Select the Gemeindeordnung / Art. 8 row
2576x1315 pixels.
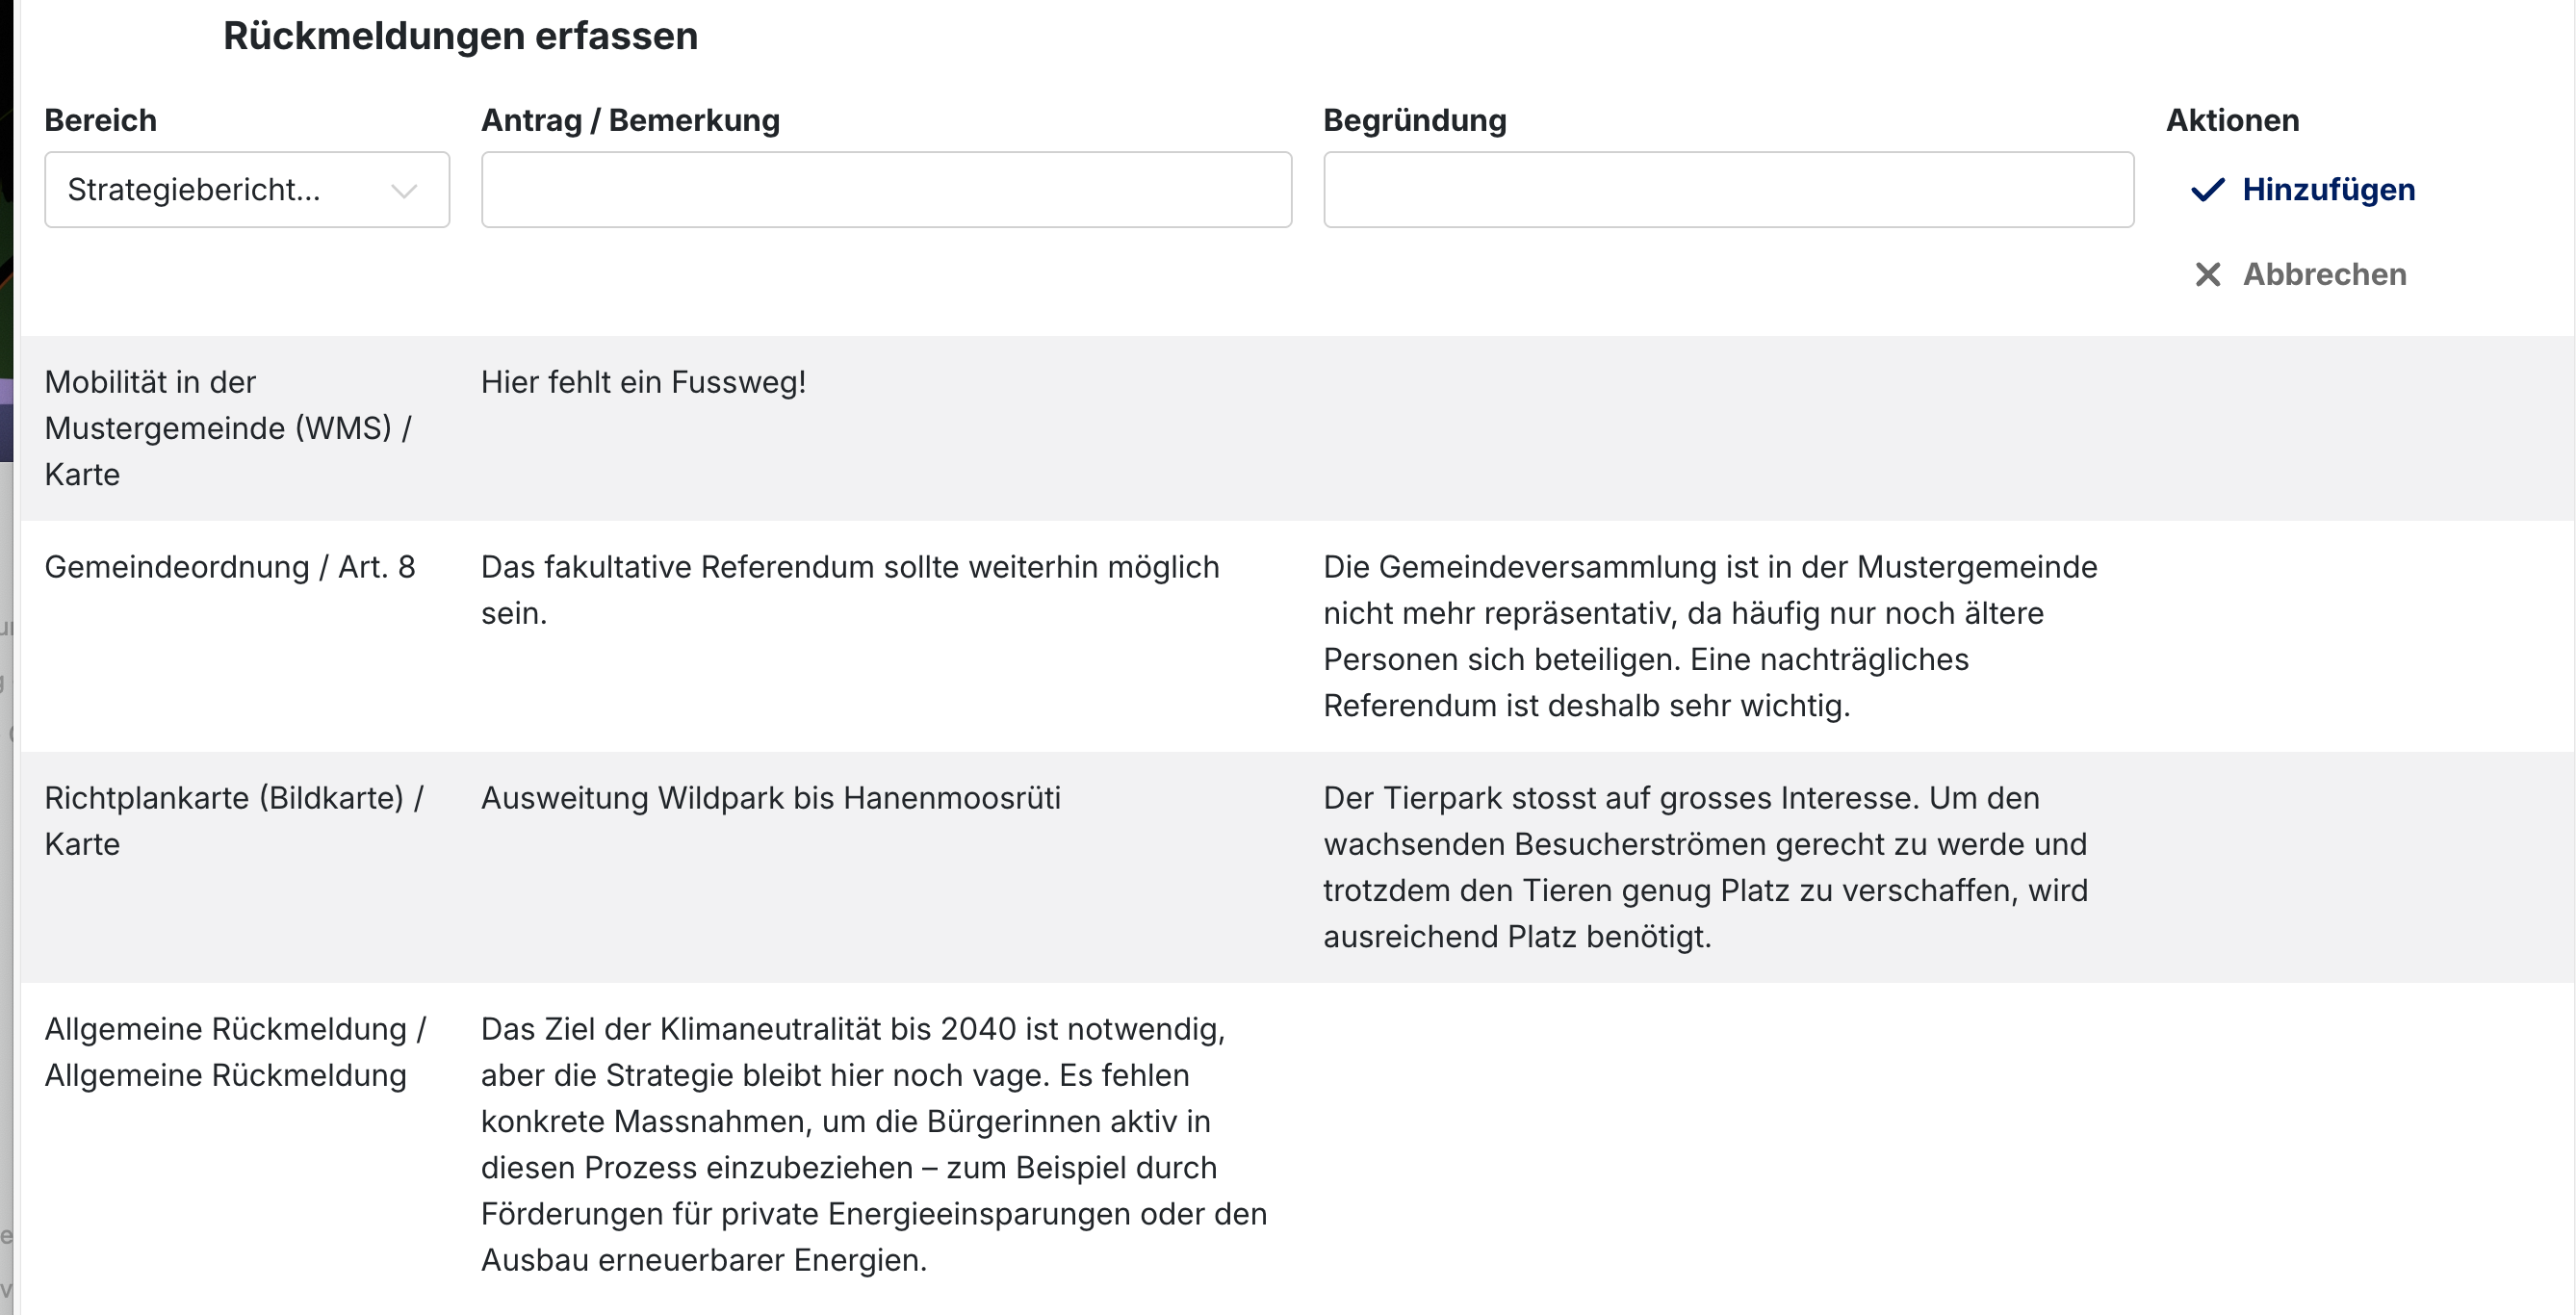coord(1298,636)
